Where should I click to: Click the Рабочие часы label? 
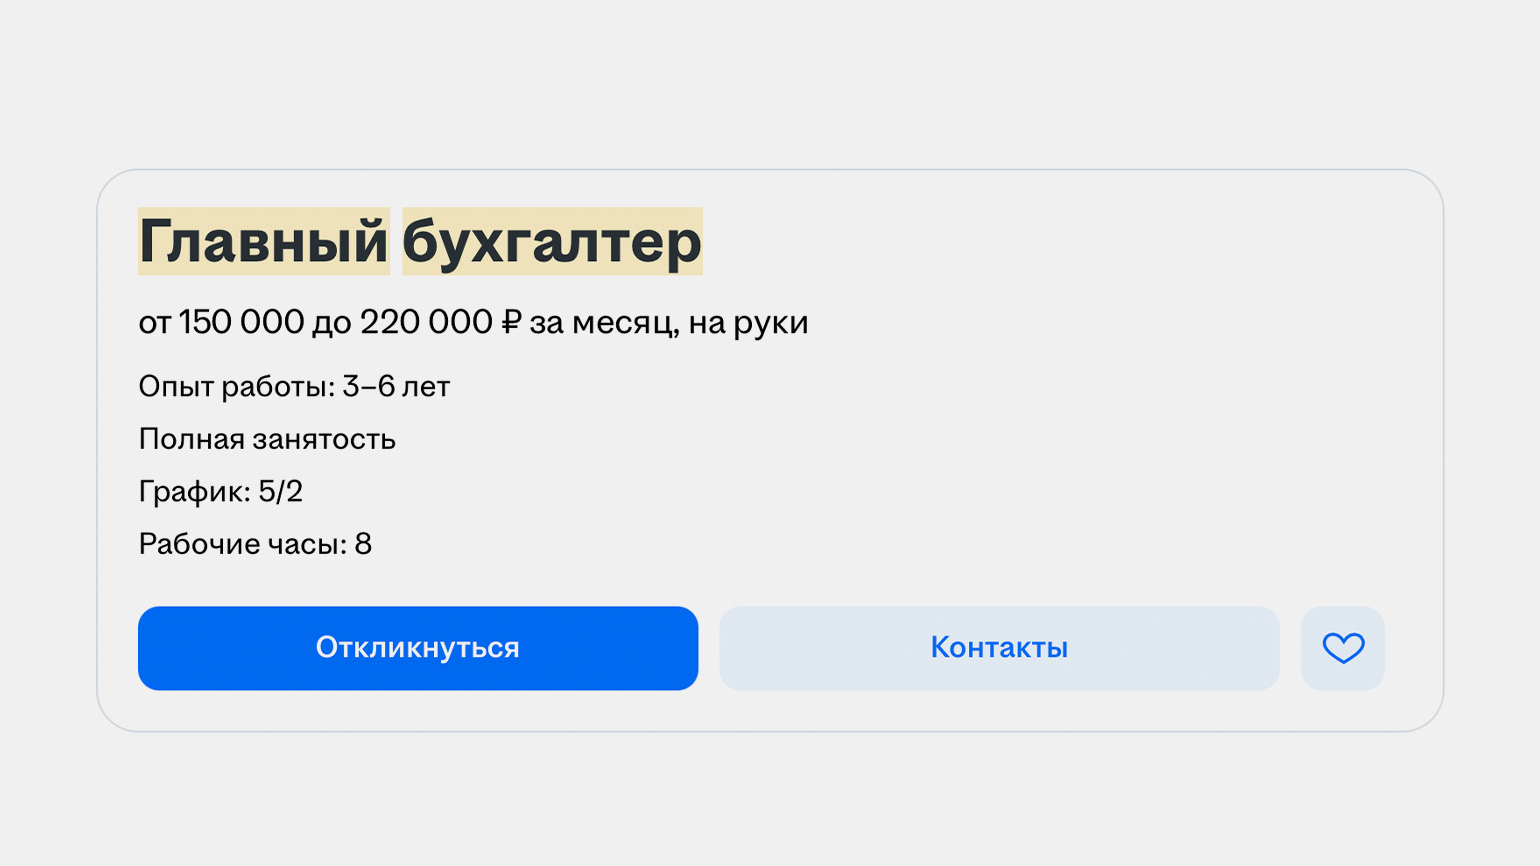pyautogui.click(x=242, y=544)
